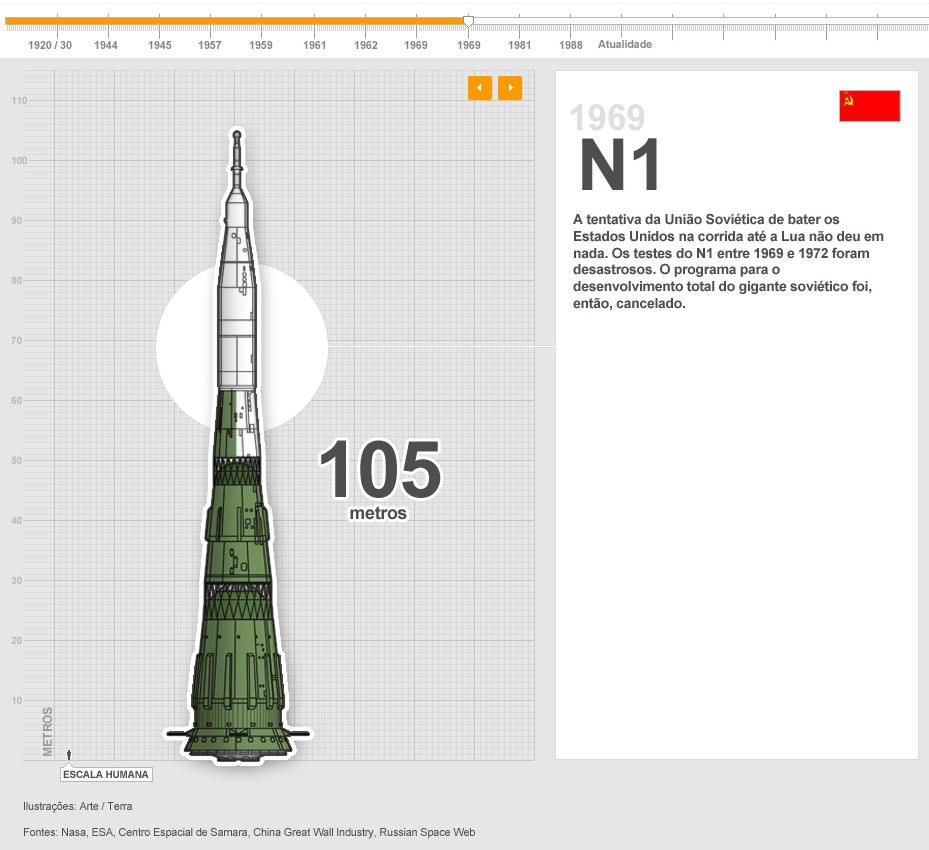This screenshot has width=929, height=850.
Task: Click the next rocket arrow button
Action: click(510, 88)
